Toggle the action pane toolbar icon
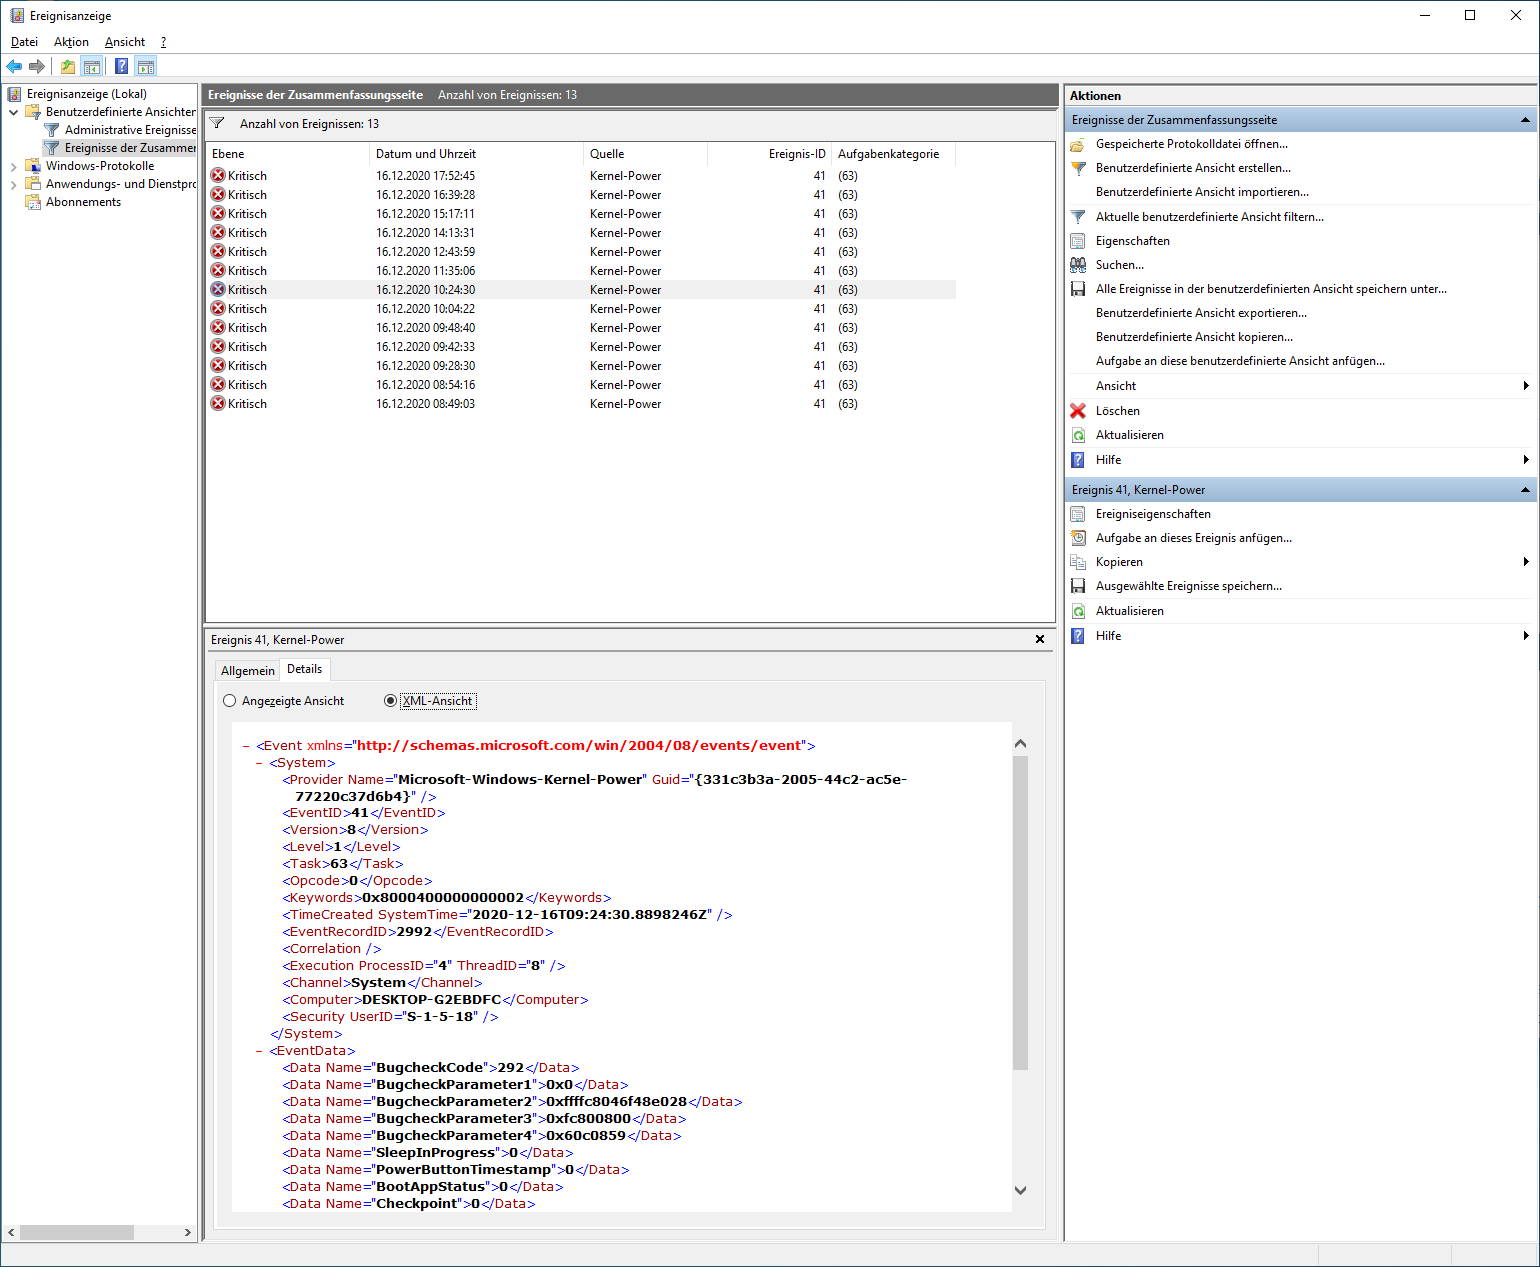 coord(146,67)
